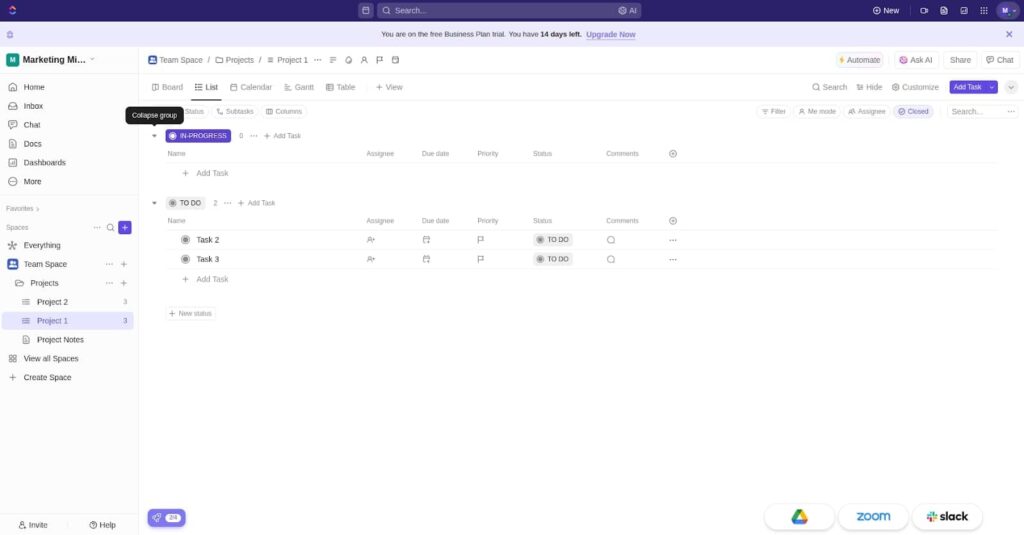Open the video clip recorder icon
This screenshot has width=1024, height=535.
coord(923,10)
